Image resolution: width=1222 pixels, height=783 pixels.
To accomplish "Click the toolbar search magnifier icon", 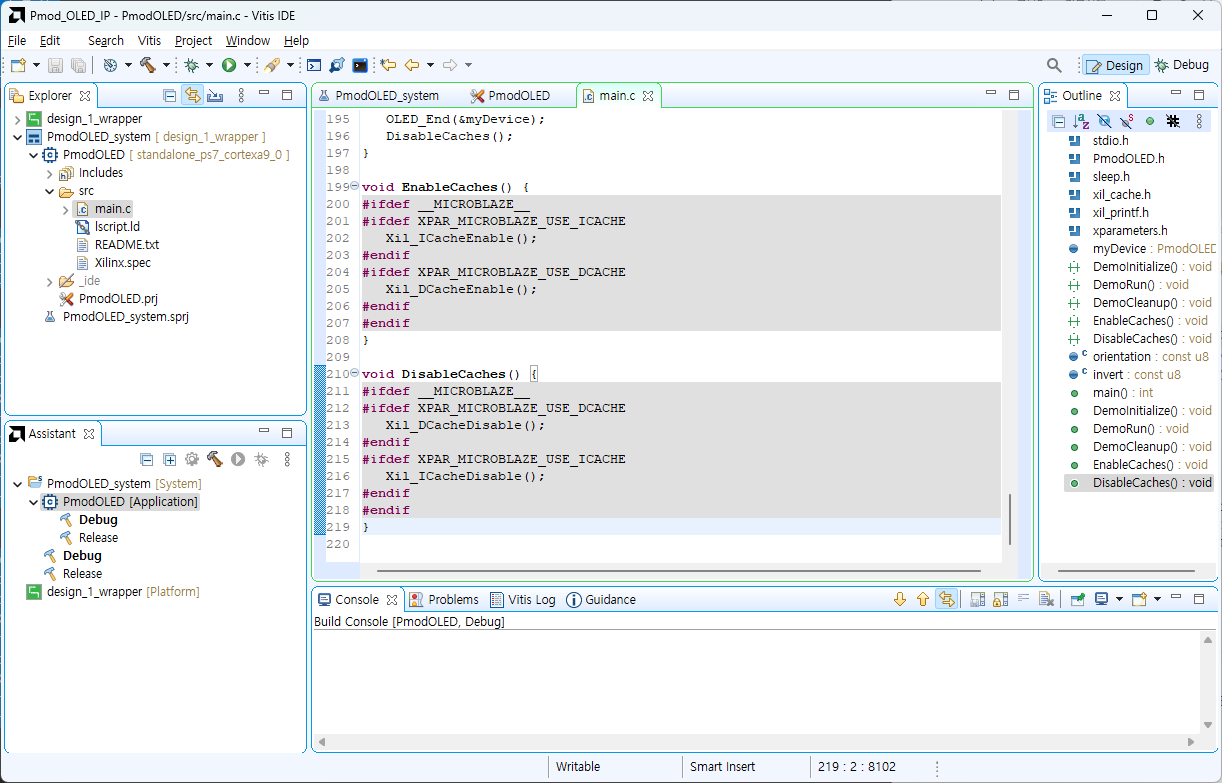I will tap(1054, 65).
